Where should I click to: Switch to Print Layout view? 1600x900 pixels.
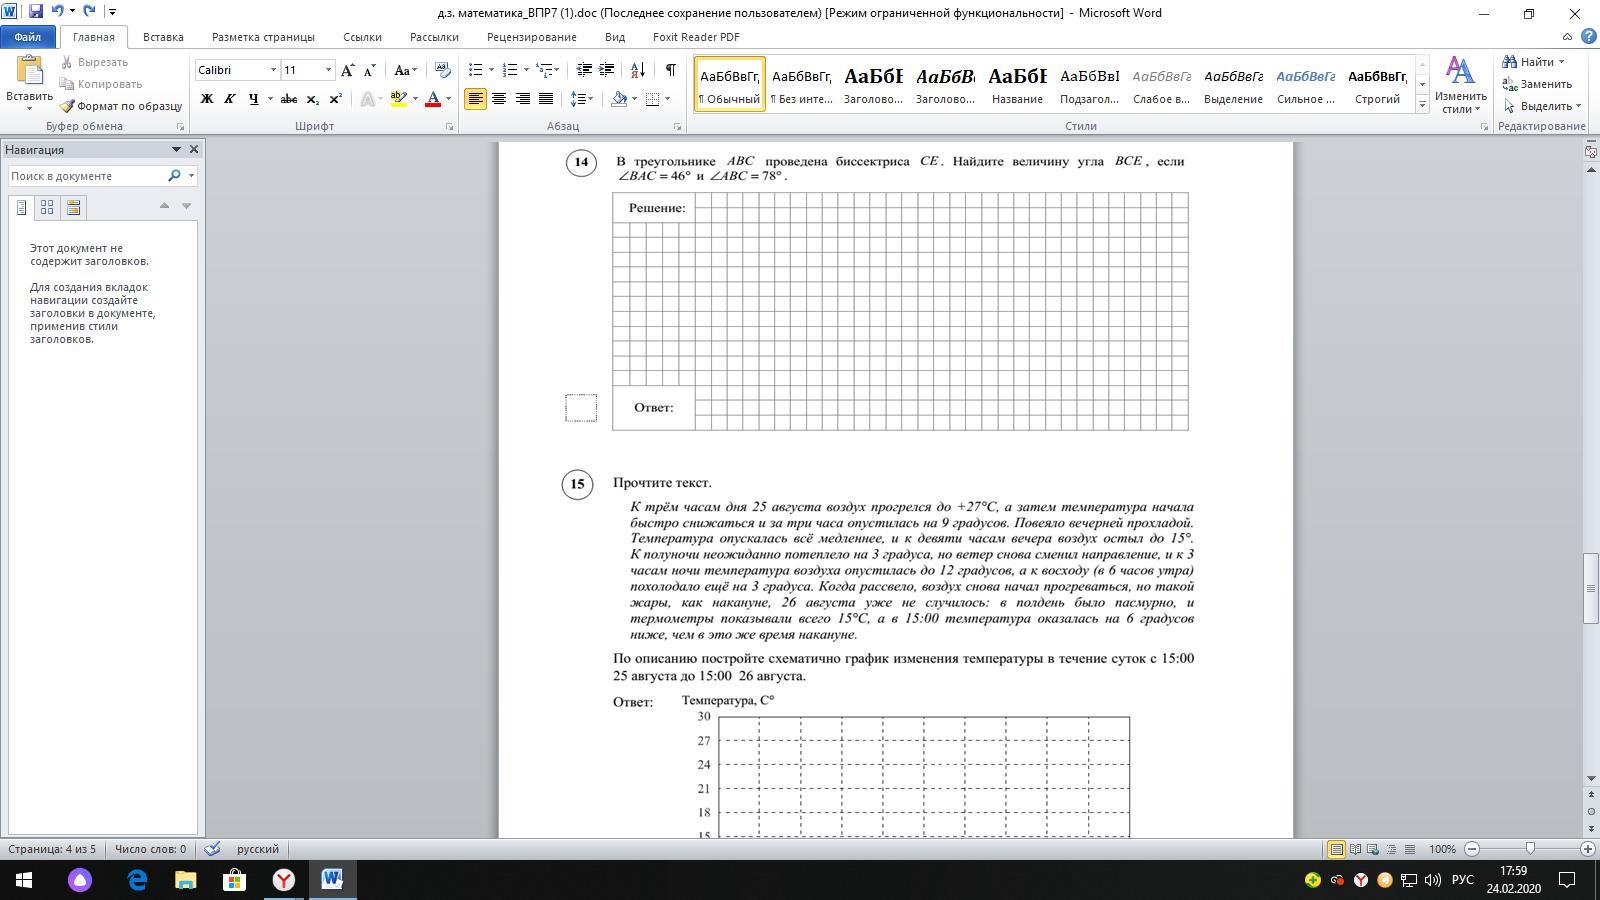(1336, 849)
